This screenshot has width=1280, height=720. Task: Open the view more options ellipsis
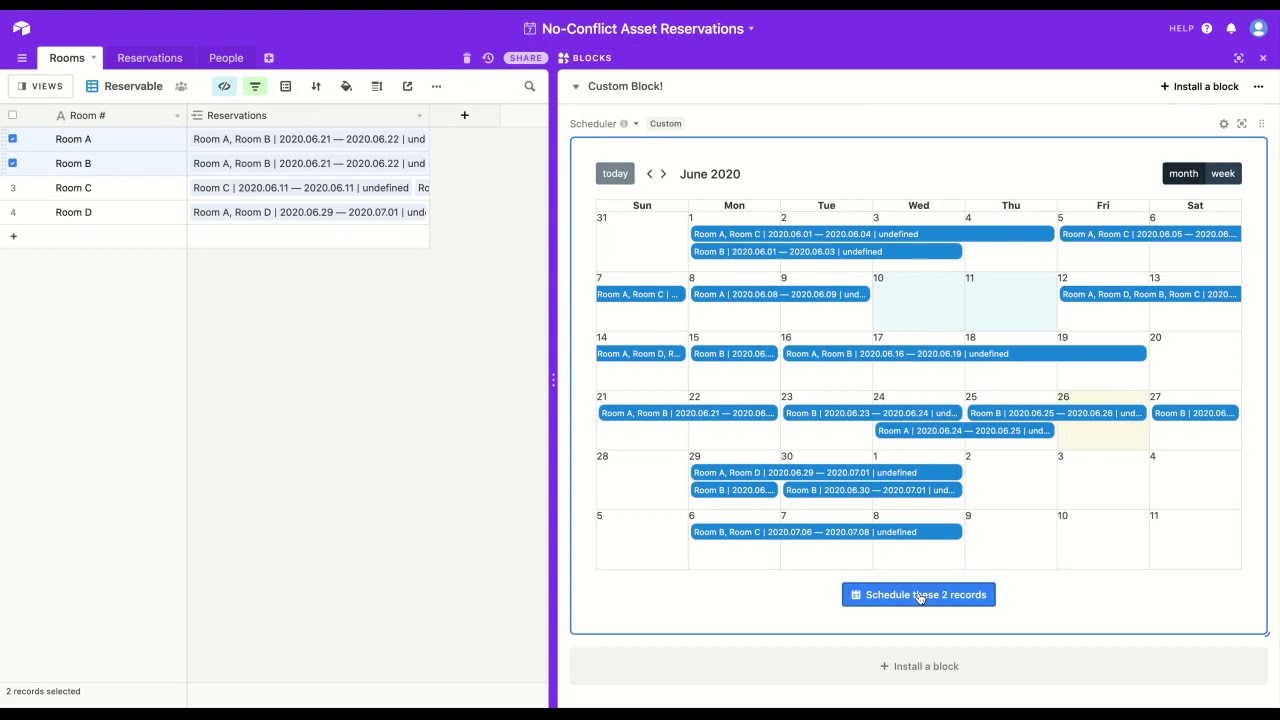click(x=436, y=87)
